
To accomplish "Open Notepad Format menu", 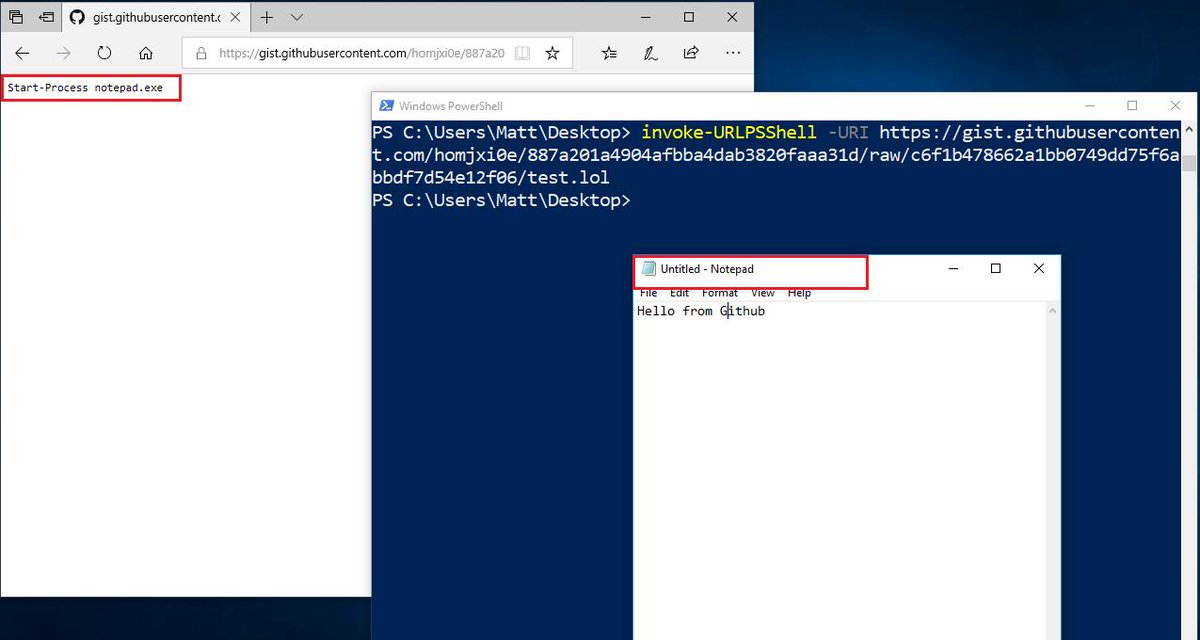I will [x=719, y=293].
